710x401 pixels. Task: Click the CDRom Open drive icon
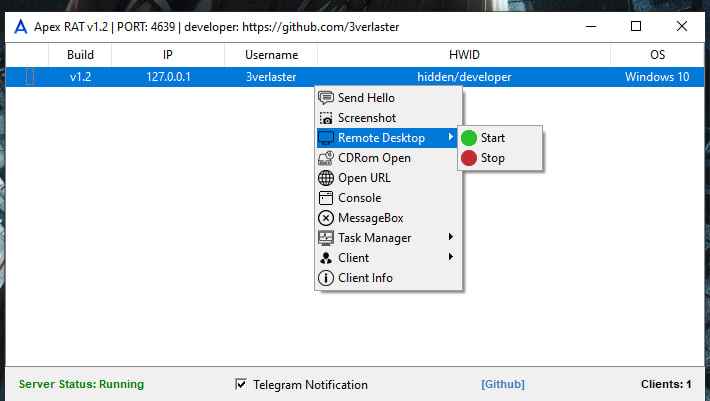(x=326, y=158)
